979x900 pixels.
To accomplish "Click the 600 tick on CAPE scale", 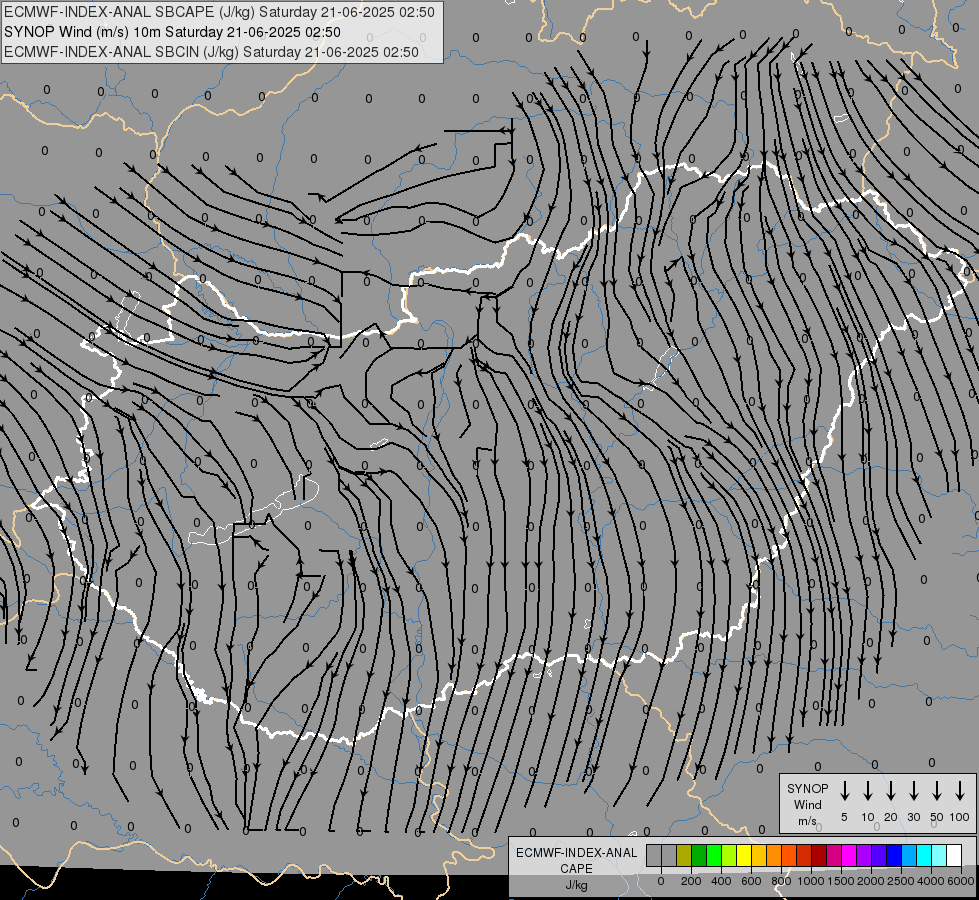I will [751, 881].
